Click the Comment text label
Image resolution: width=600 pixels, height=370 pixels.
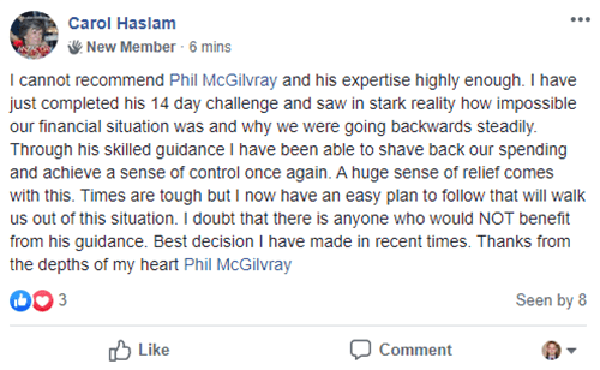(415, 350)
